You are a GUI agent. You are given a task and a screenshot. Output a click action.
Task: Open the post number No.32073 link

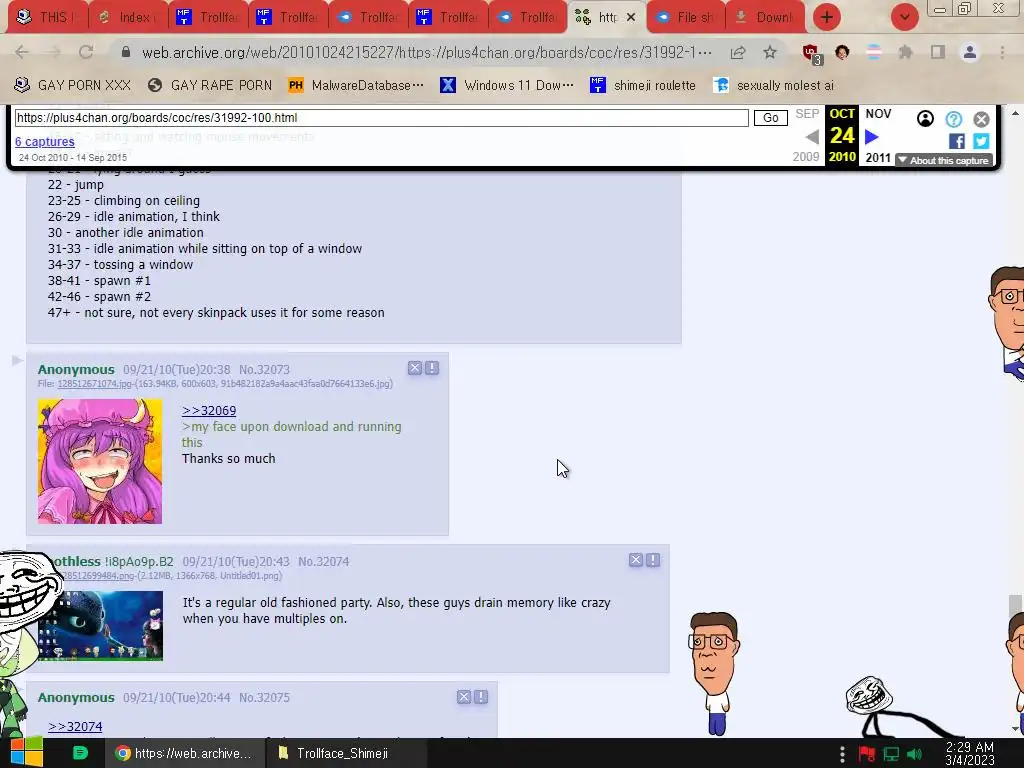tap(264, 370)
